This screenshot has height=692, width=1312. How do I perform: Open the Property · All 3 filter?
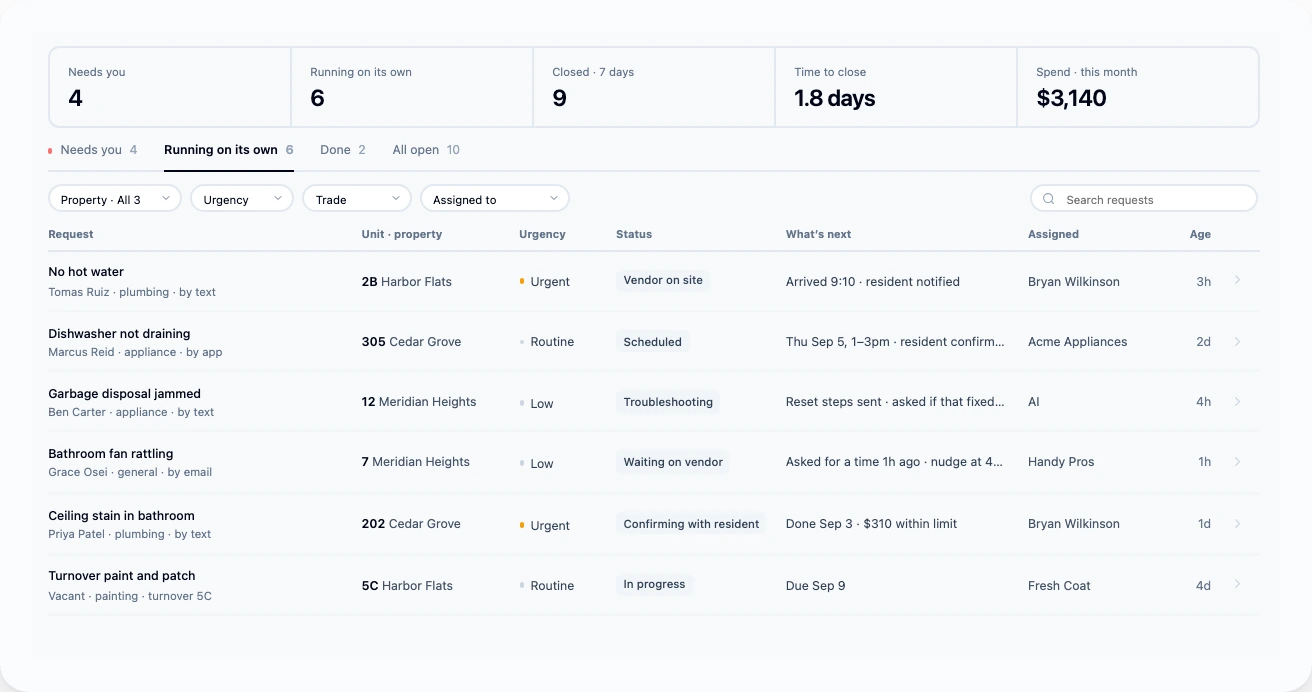(x=115, y=199)
